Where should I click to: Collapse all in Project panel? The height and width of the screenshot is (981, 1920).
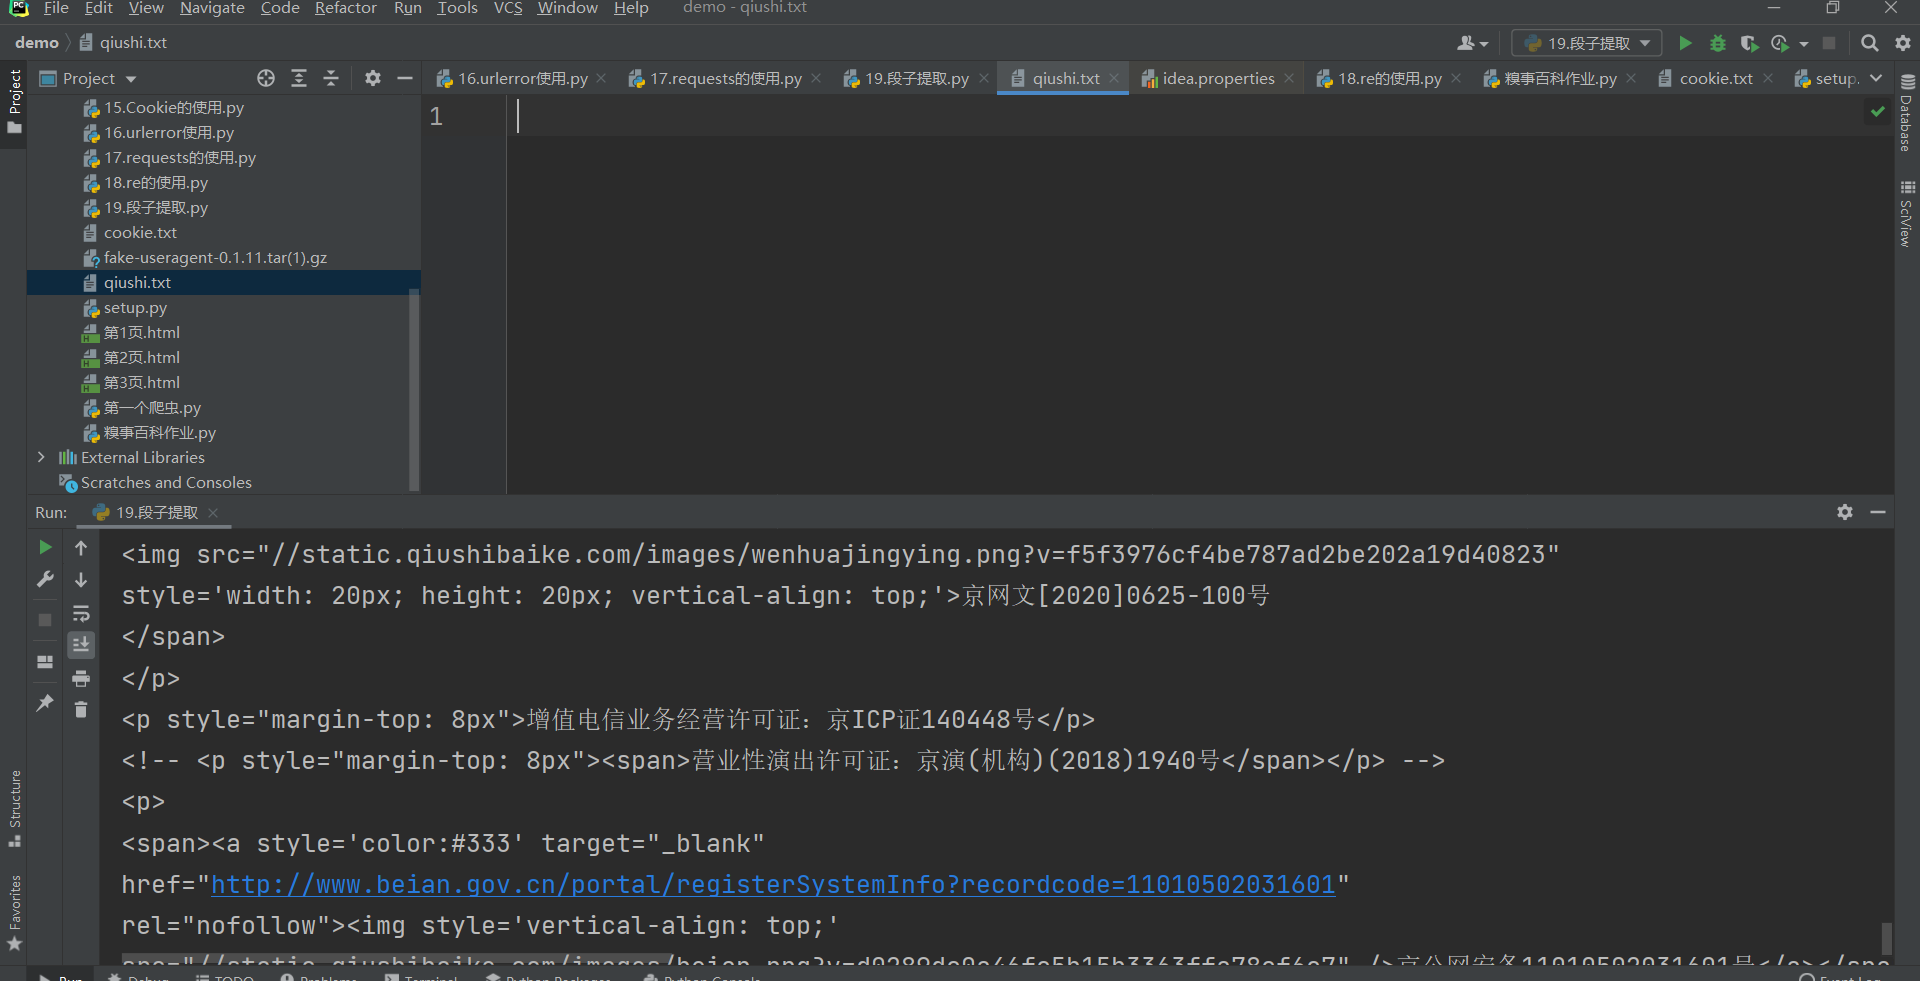click(331, 78)
